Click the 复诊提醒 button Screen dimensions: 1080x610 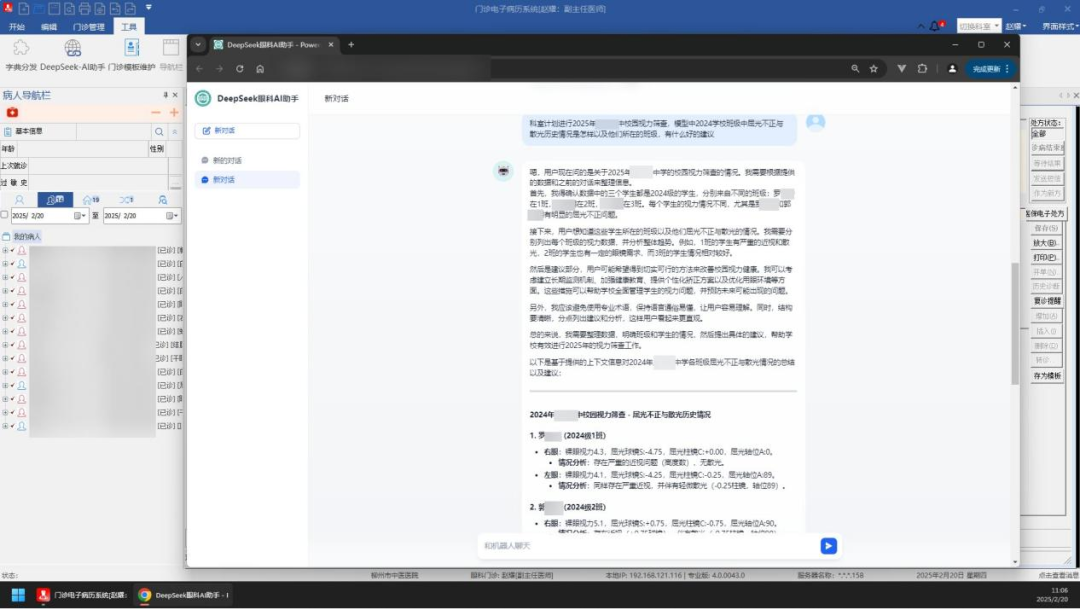click(x=1046, y=302)
